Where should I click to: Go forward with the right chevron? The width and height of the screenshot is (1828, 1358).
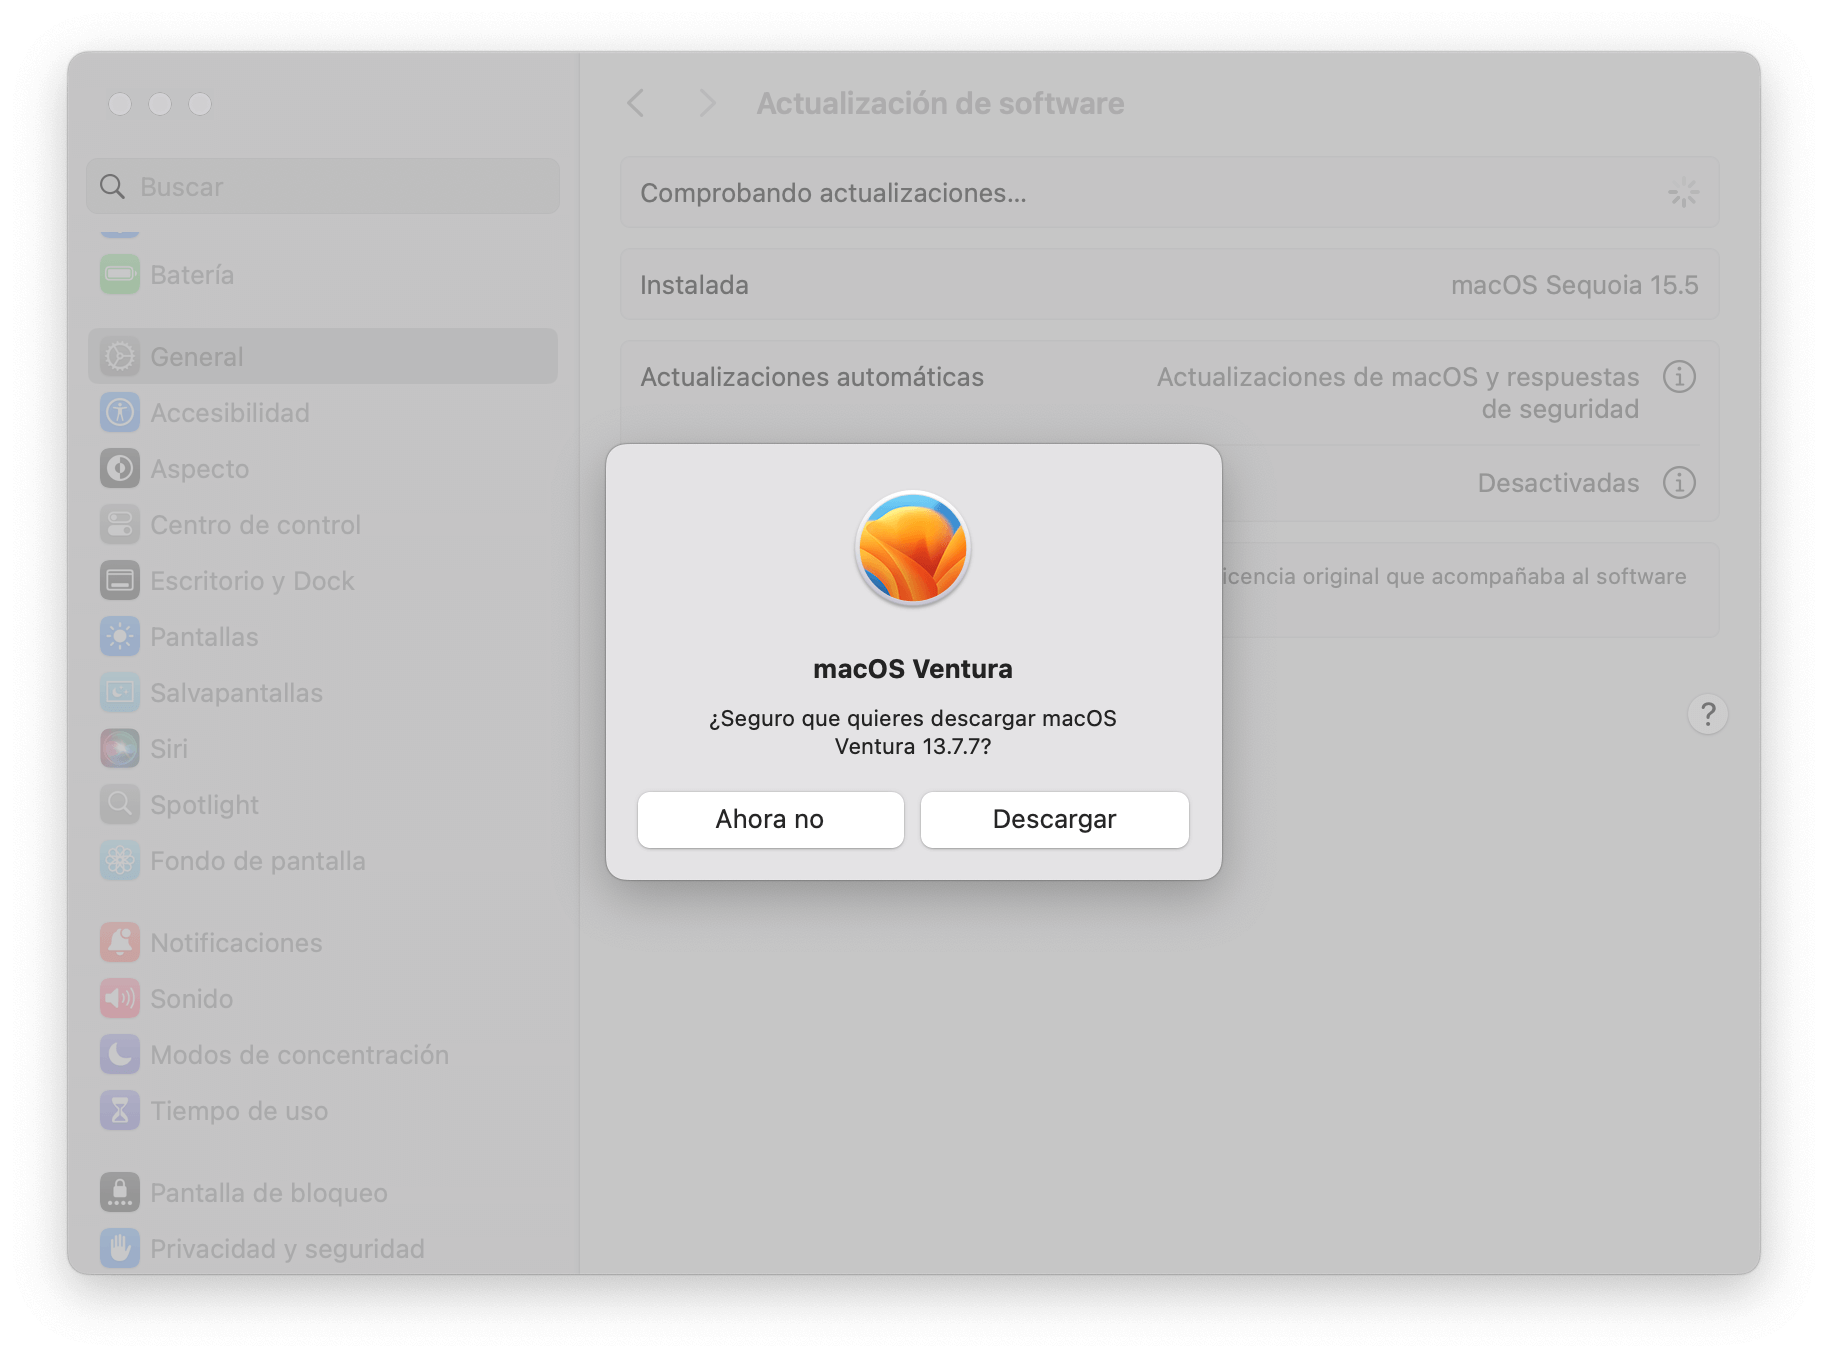point(707,103)
